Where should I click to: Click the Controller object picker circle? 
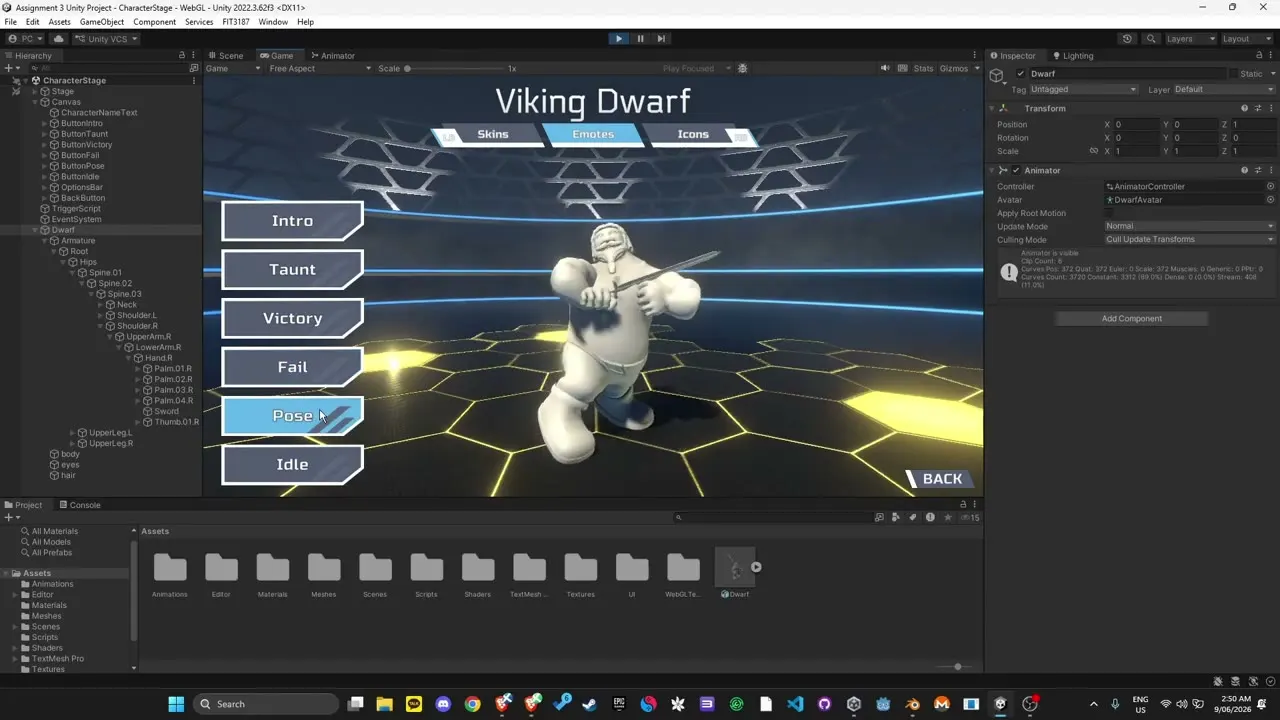pyautogui.click(x=1271, y=187)
